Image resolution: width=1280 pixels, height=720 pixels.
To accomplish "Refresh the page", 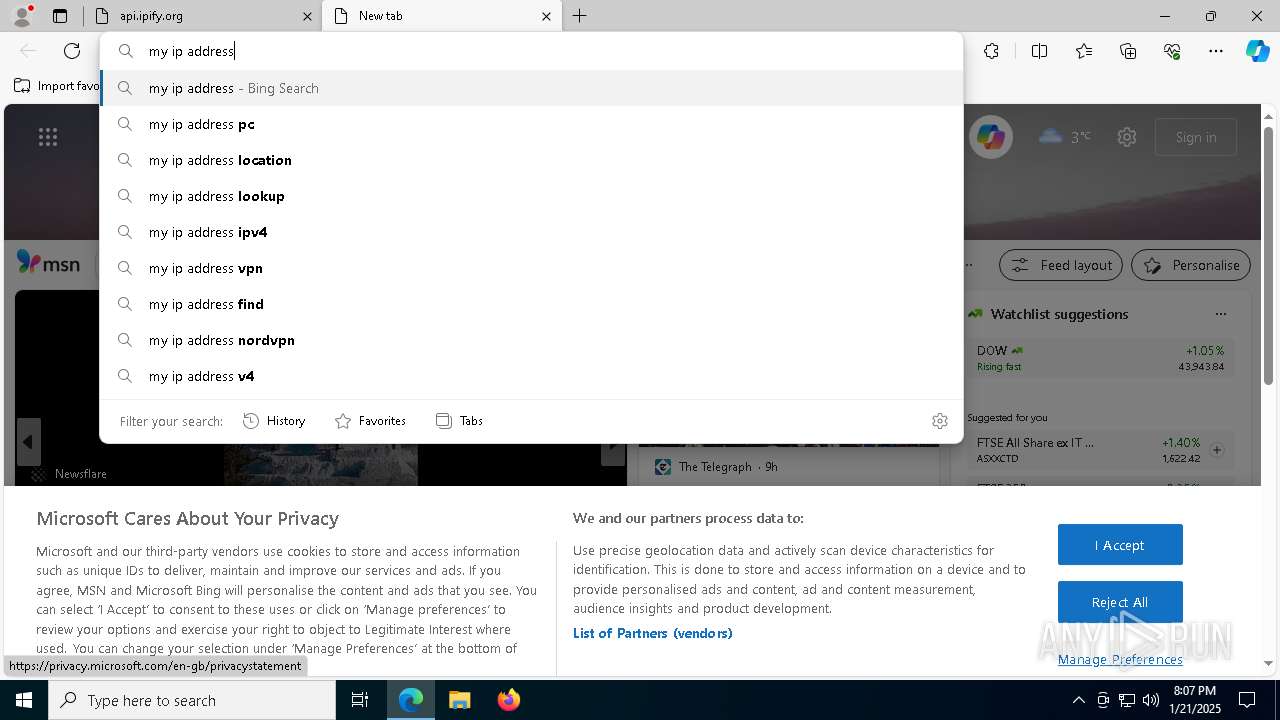I will click(72, 51).
